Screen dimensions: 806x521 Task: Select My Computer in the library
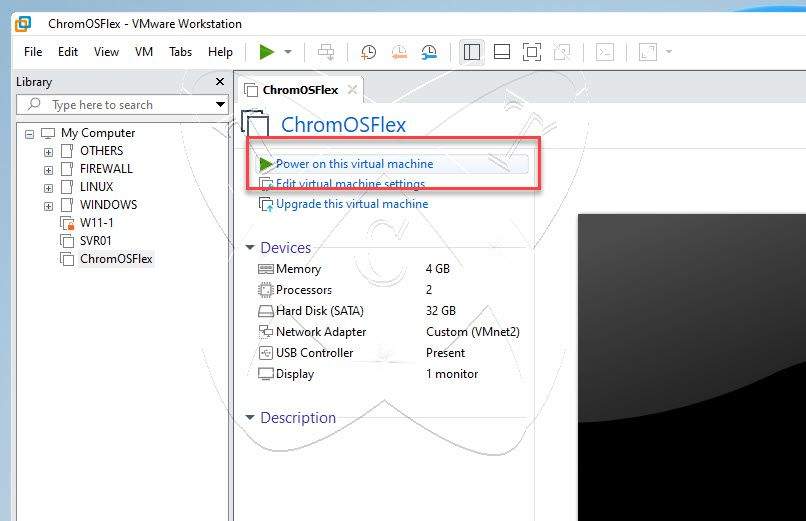98,133
